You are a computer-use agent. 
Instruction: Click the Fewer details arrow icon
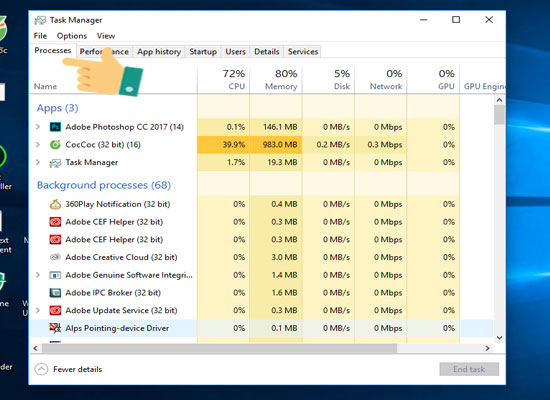tap(41, 369)
